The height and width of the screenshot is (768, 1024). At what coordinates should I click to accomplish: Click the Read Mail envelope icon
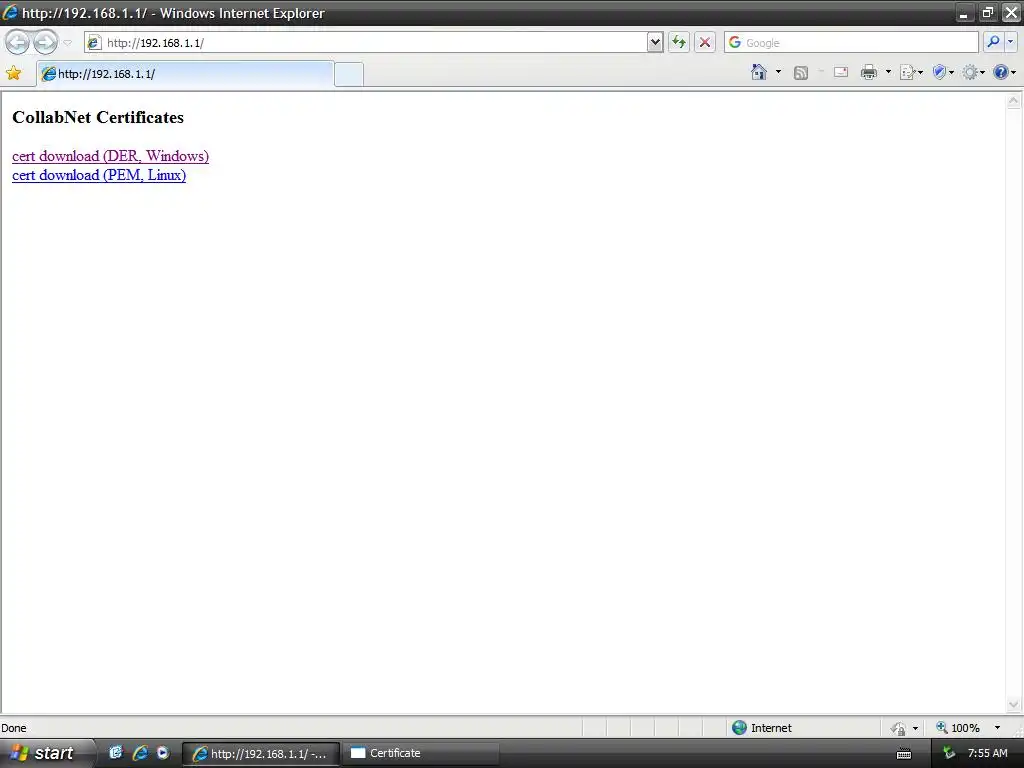pyautogui.click(x=841, y=72)
